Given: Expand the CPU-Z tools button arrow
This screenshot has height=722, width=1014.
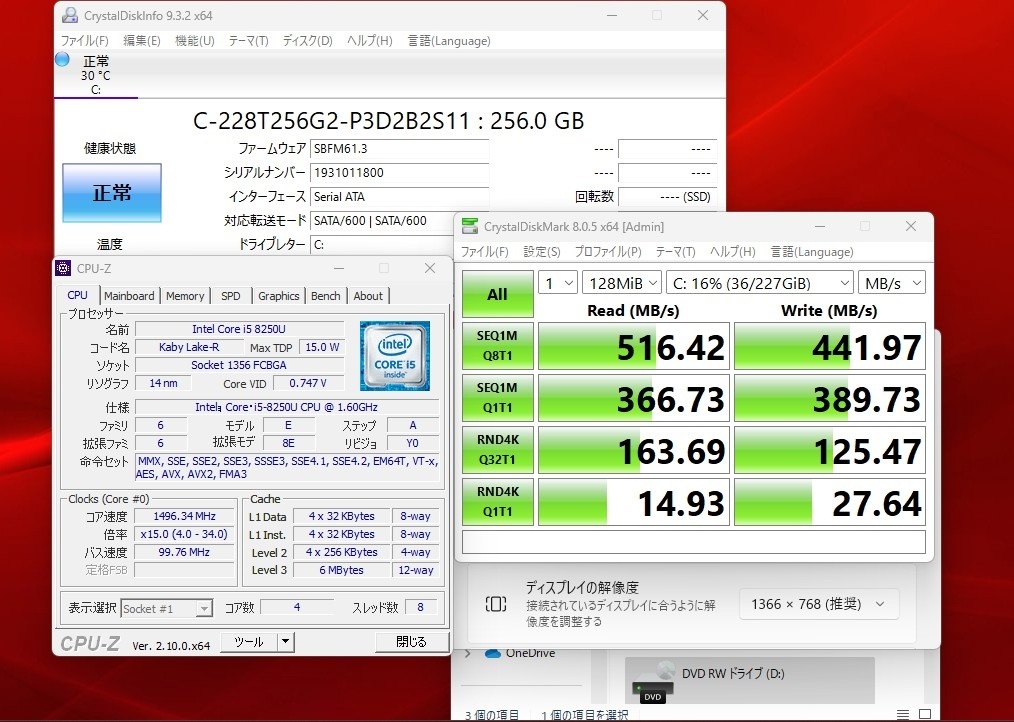Looking at the screenshot, I should [286, 642].
